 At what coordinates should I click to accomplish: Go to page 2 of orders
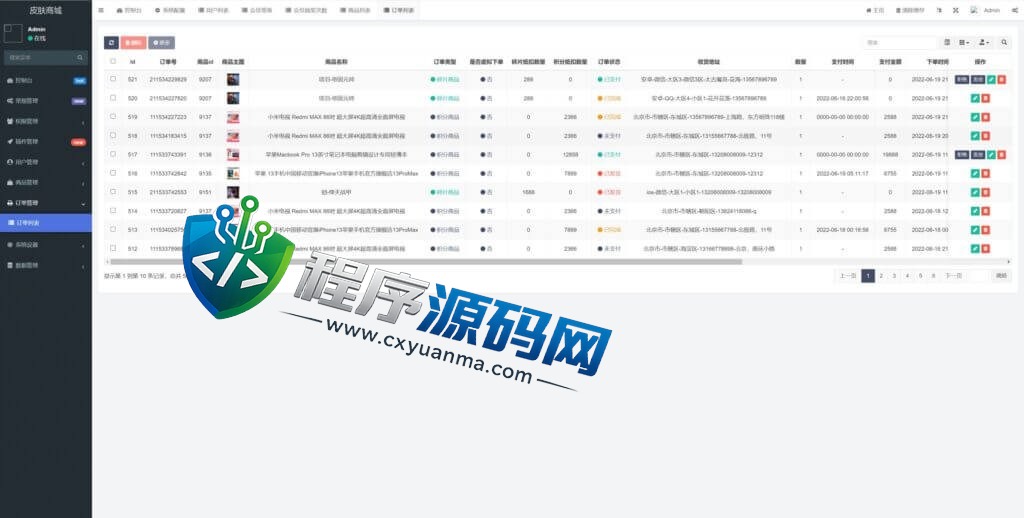pos(881,276)
